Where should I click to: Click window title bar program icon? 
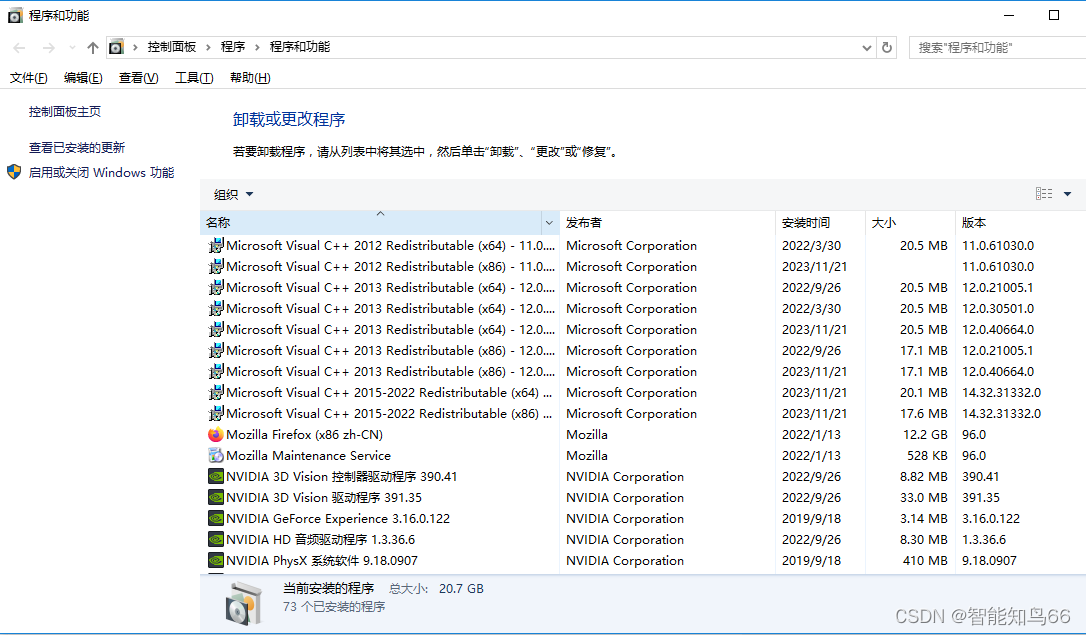15,15
